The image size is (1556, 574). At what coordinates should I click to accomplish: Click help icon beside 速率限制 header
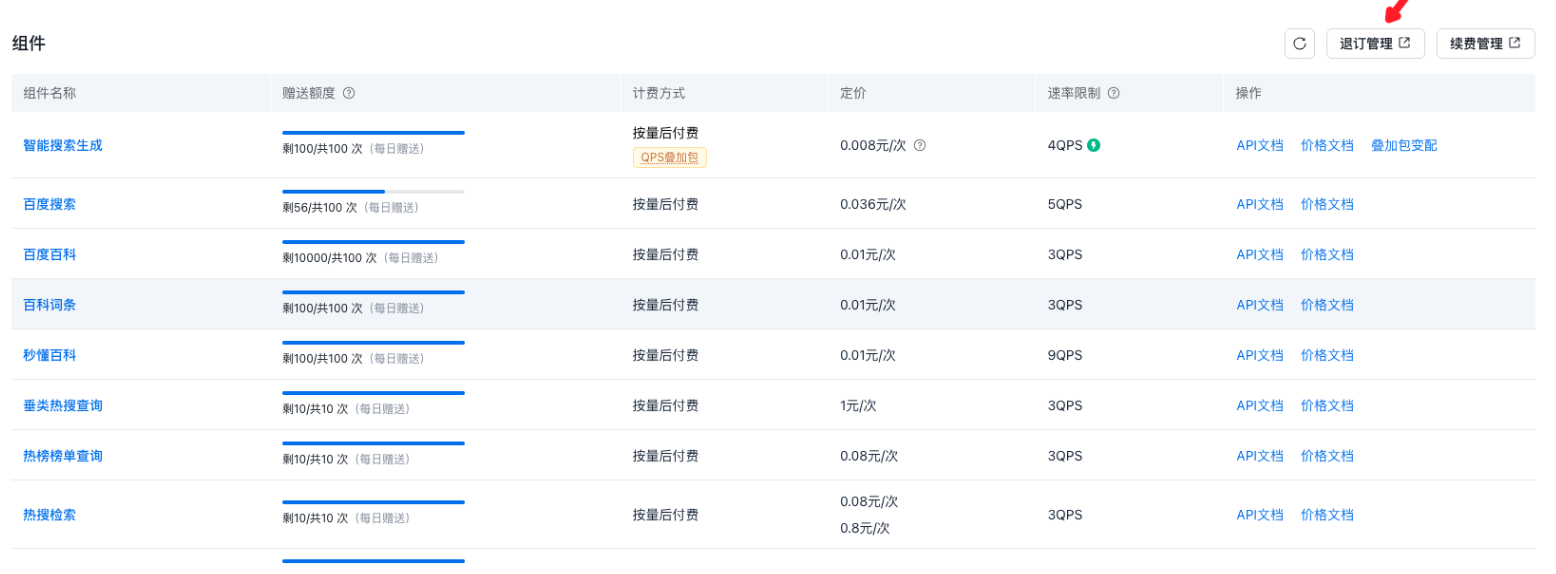[x=1113, y=93]
